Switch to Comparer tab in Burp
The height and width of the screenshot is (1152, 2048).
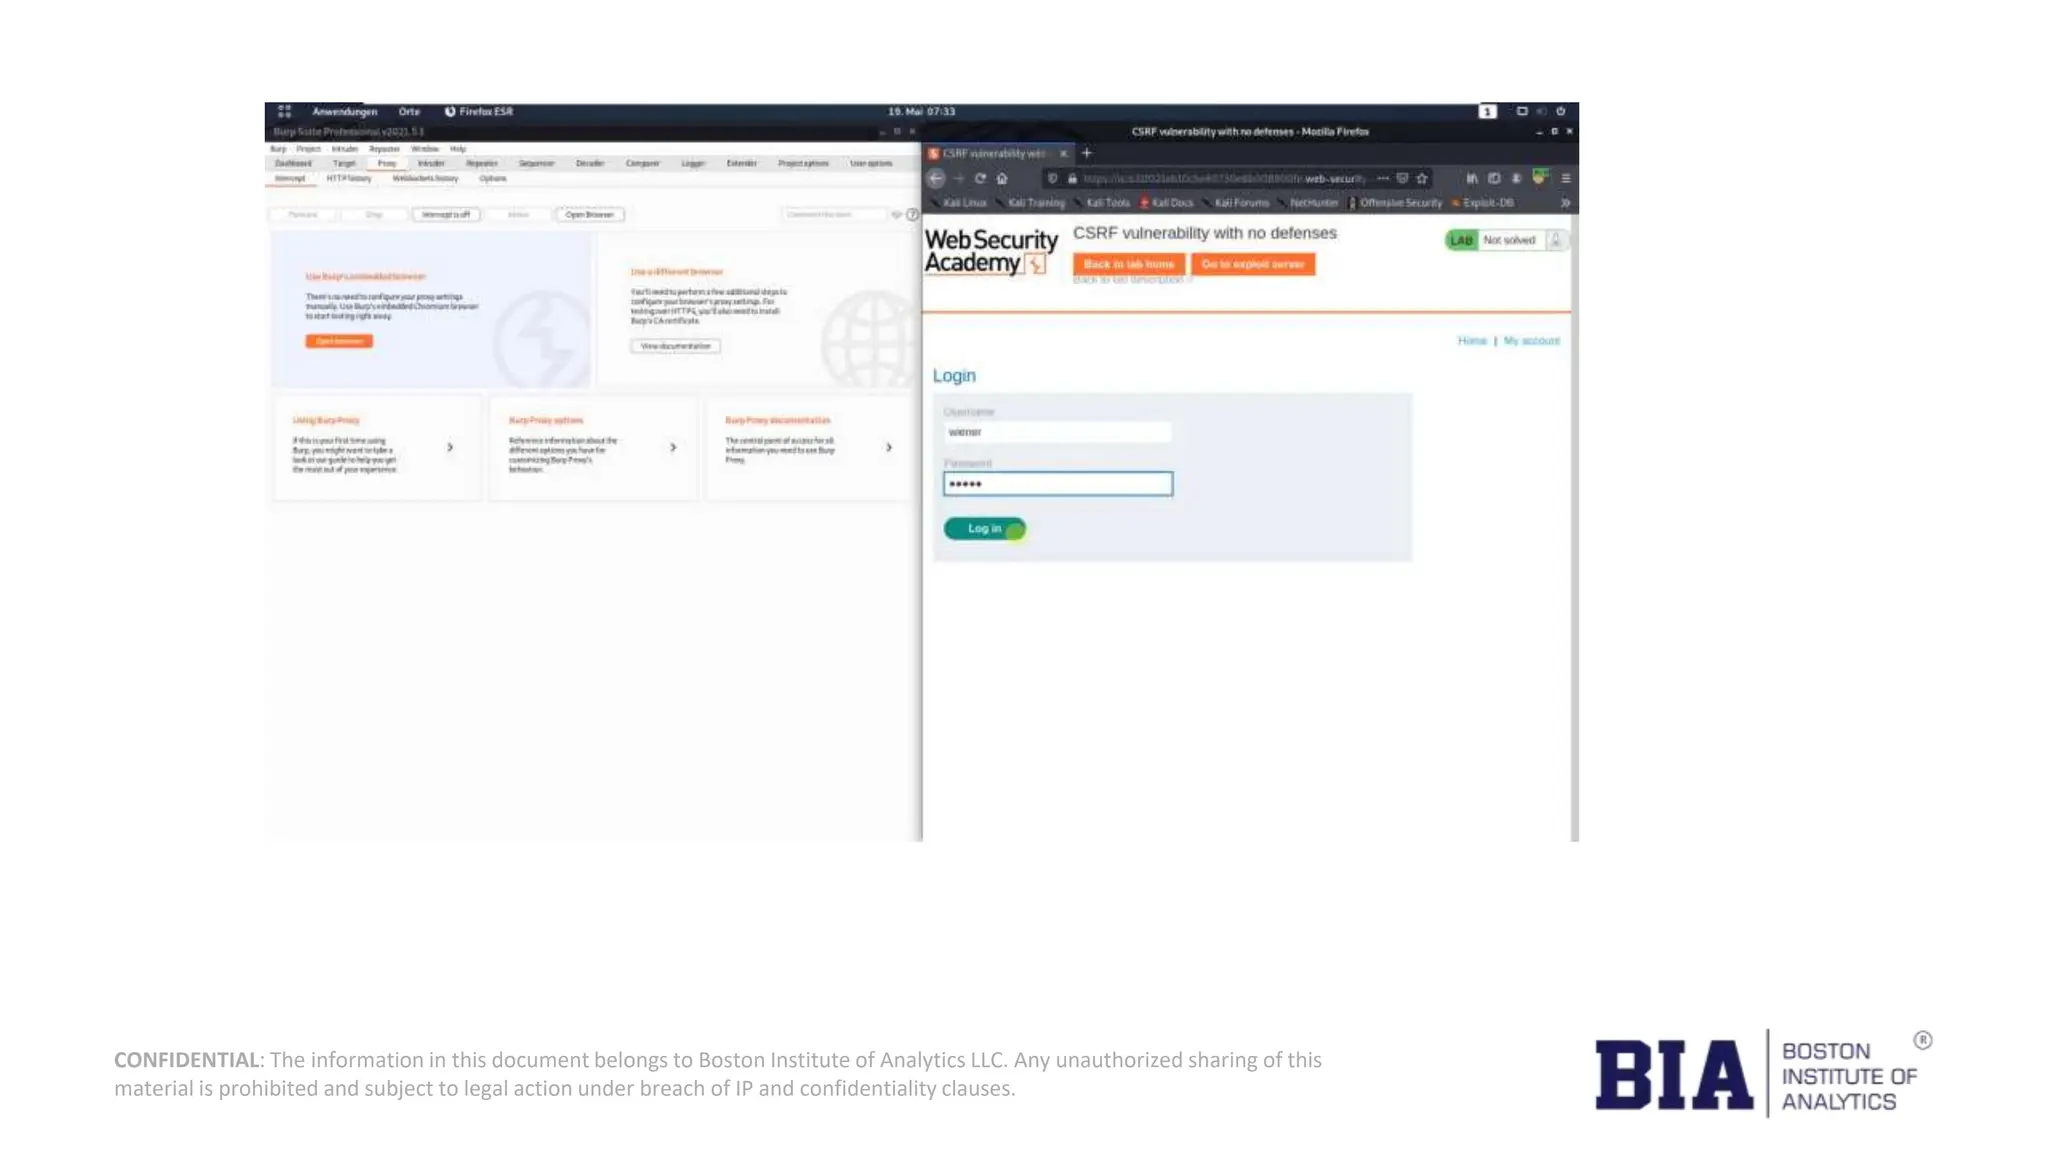642,163
